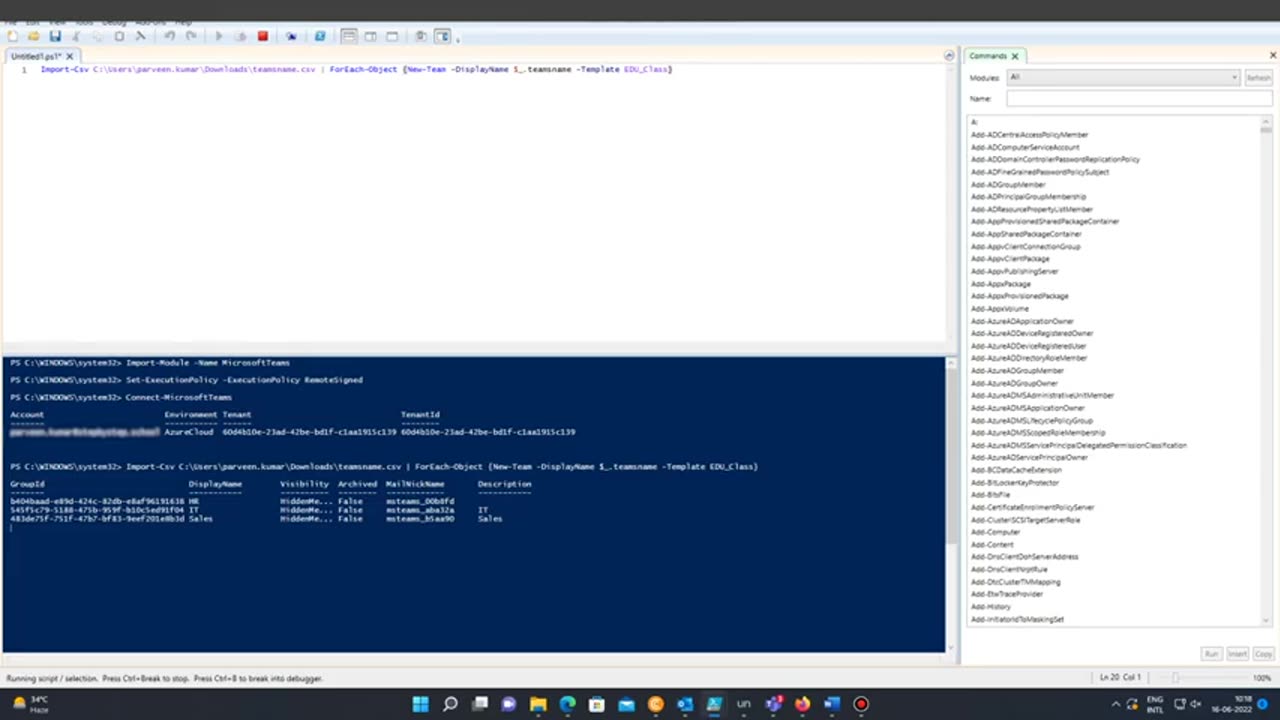
Task: Select Add-AzureADGroupOwner command
Action: click(x=1014, y=383)
